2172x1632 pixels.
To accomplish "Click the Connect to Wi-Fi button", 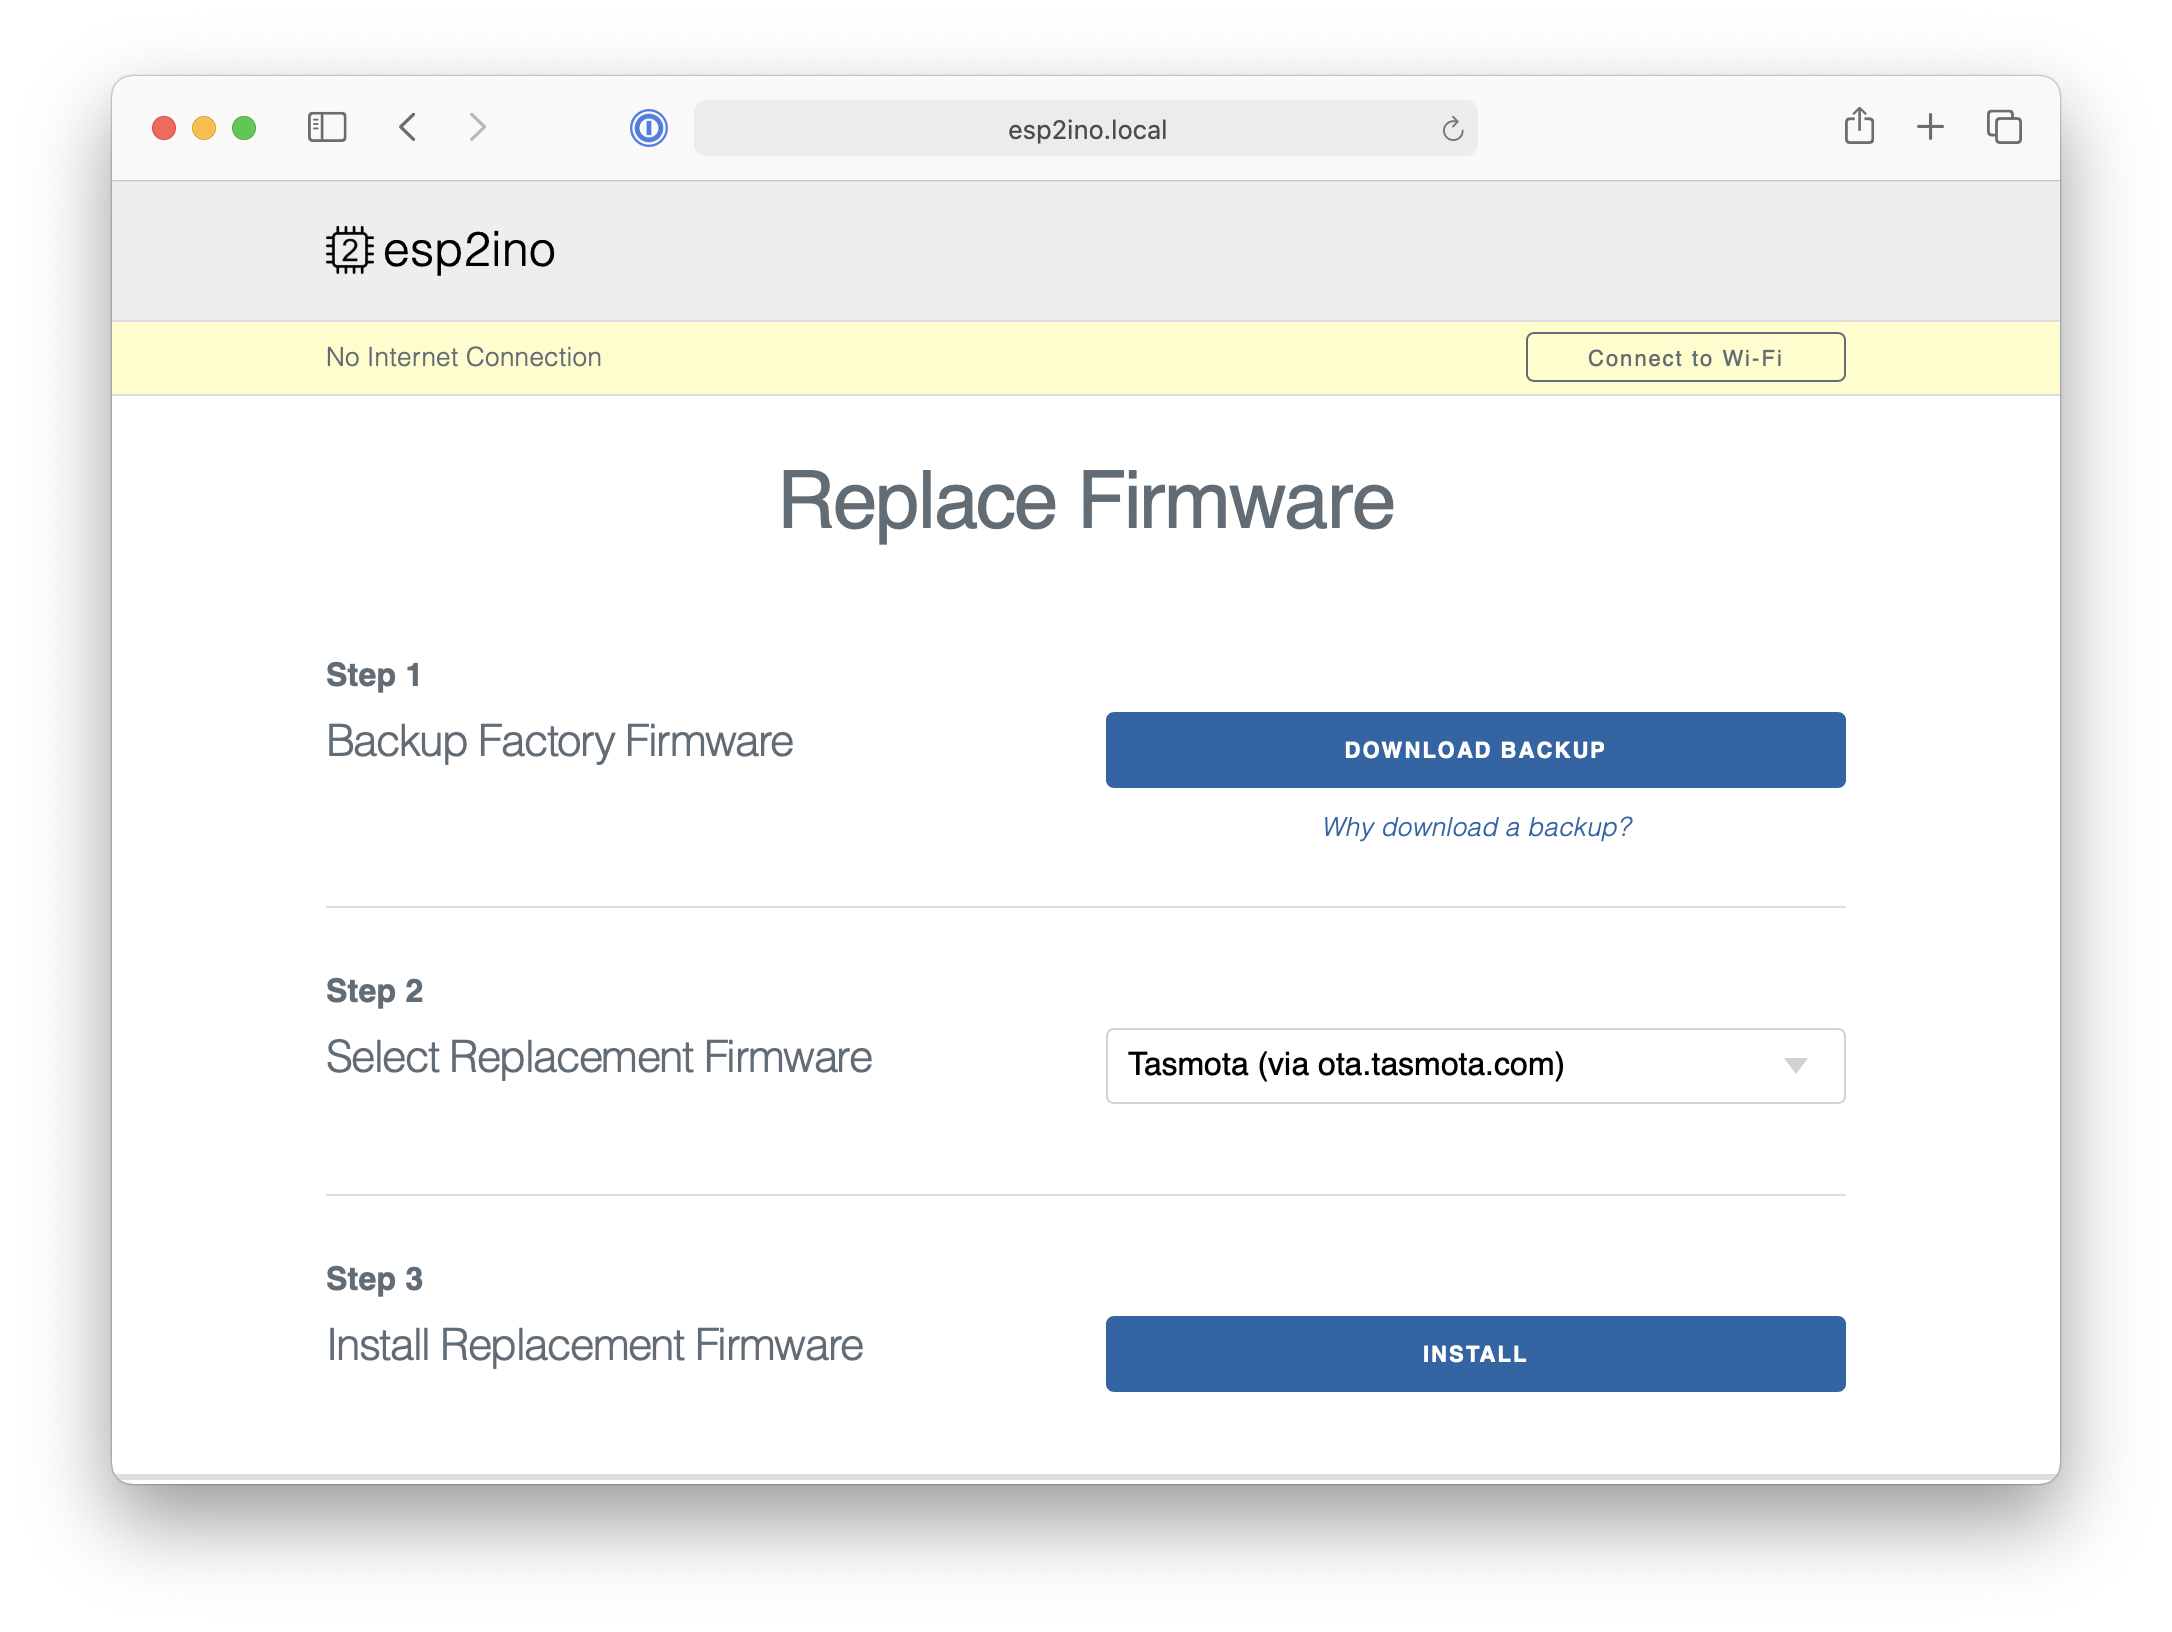I will [x=1685, y=357].
